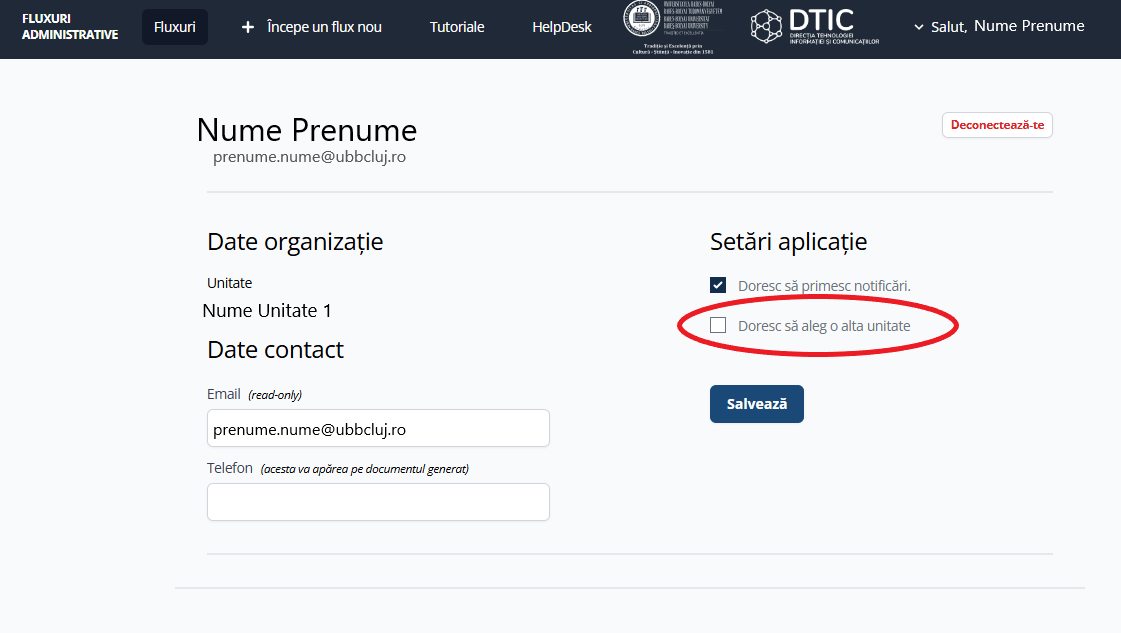Select Începe un flux nou menu text
Screen dimensions: 1121x633
324,27
